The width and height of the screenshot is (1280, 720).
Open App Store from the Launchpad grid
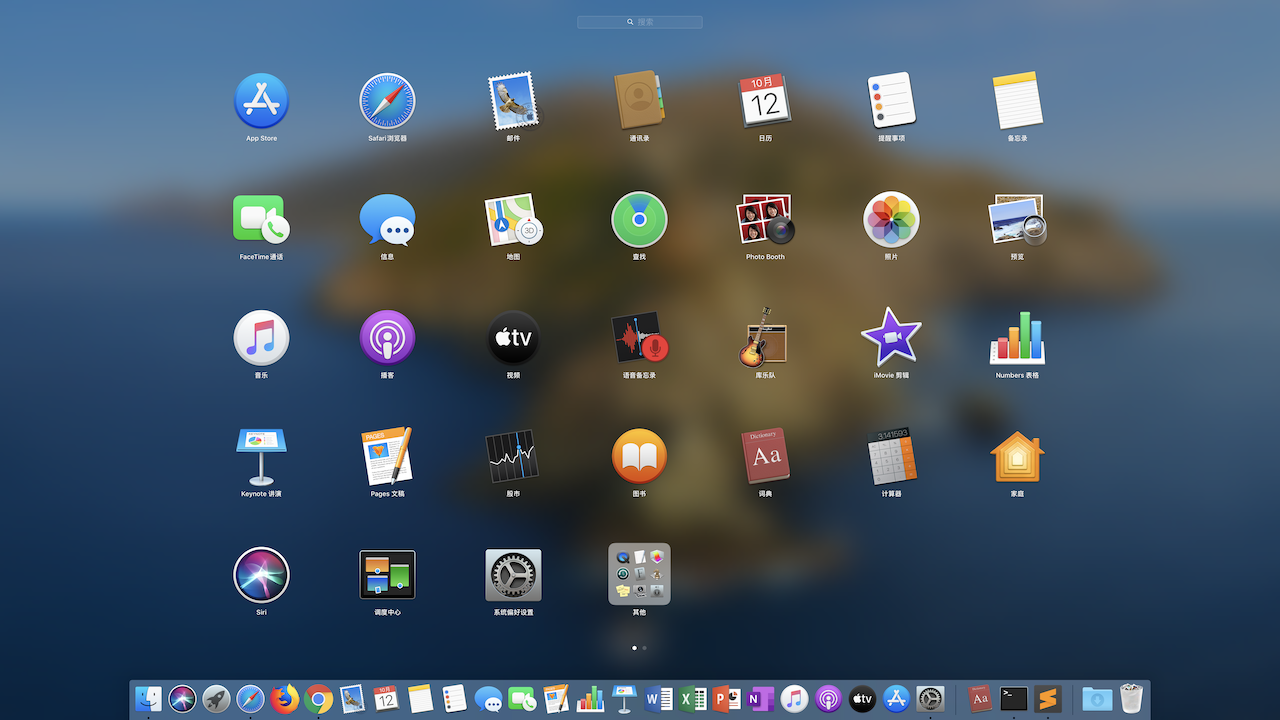tap(261, 100)
